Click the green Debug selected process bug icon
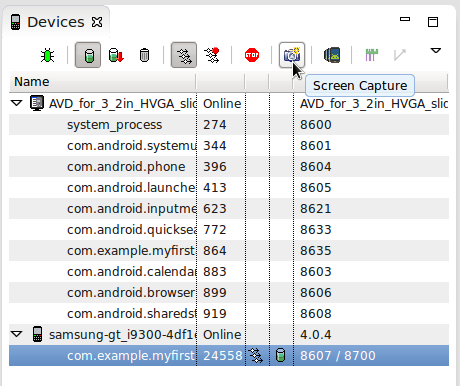460x386 pixels. (x=47, y=55)
